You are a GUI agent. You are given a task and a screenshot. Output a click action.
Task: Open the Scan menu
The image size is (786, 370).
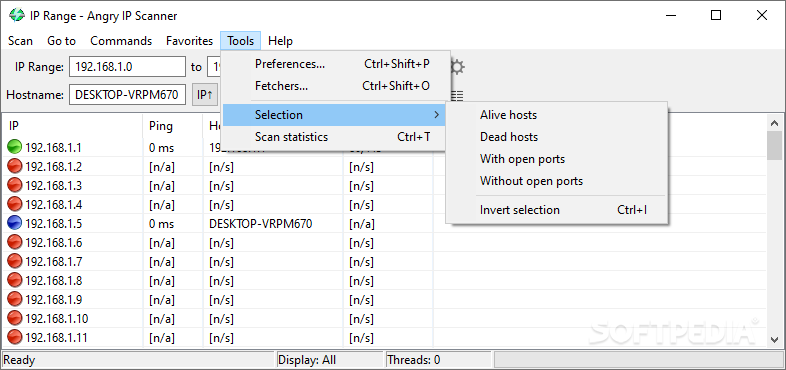click(21, 41)
